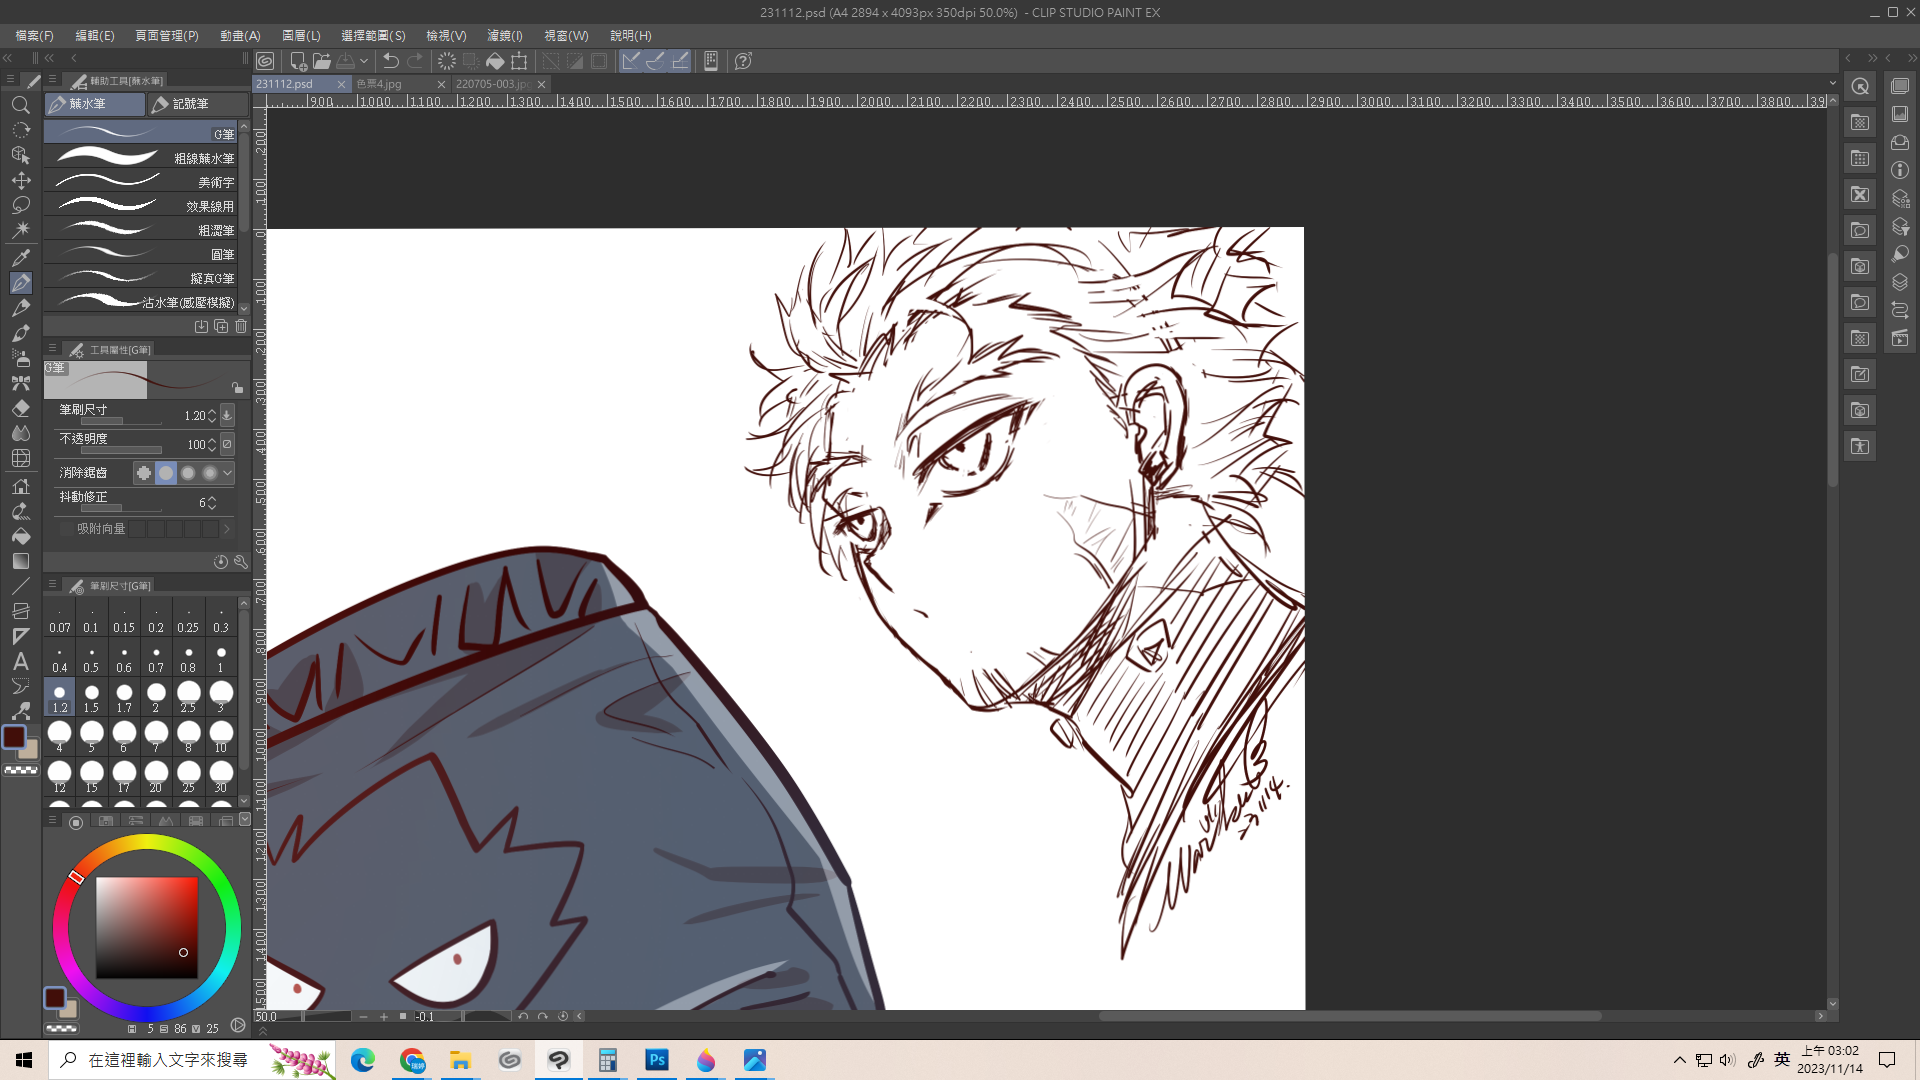Collapse left palette dock with double chevron
This screenshot has width=1920, height=1080.
point(8,58)
